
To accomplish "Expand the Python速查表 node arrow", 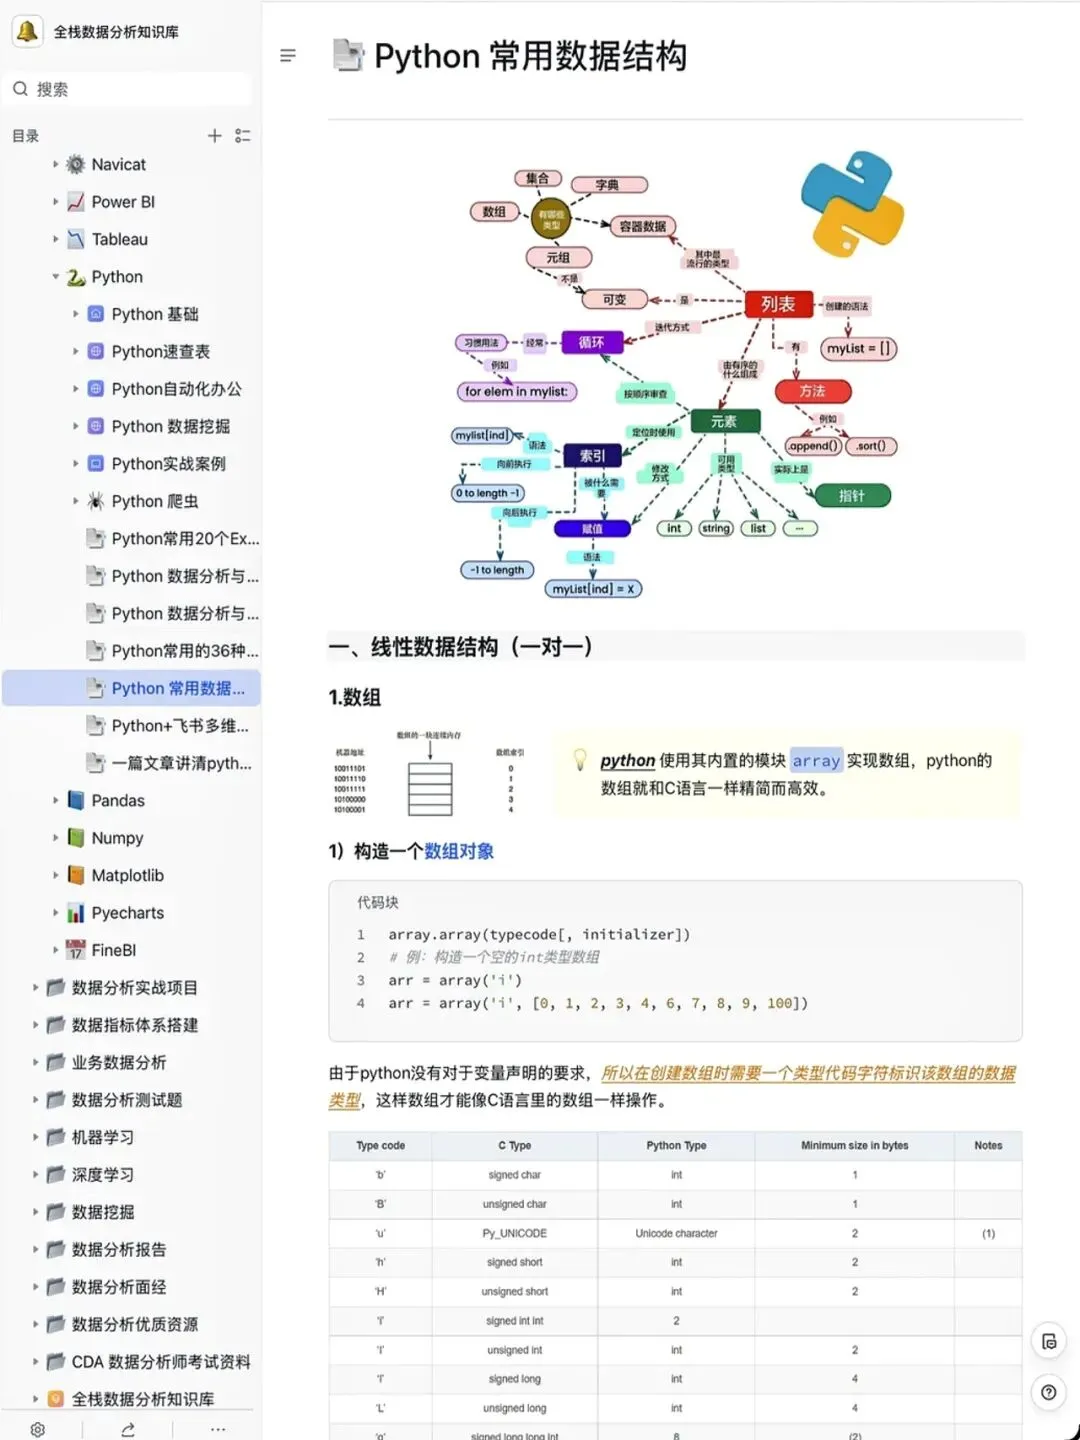I will point(75,351).
